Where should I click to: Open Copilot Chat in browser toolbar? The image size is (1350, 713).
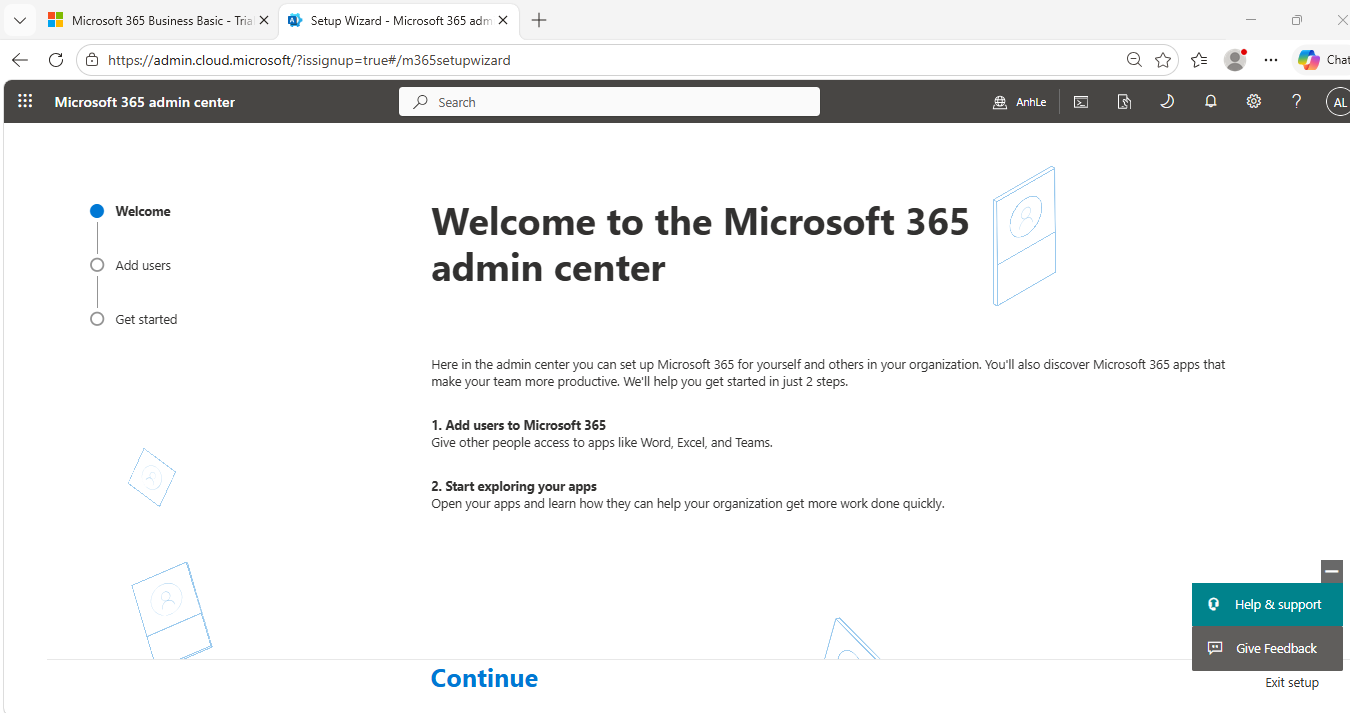[1322, 60]
